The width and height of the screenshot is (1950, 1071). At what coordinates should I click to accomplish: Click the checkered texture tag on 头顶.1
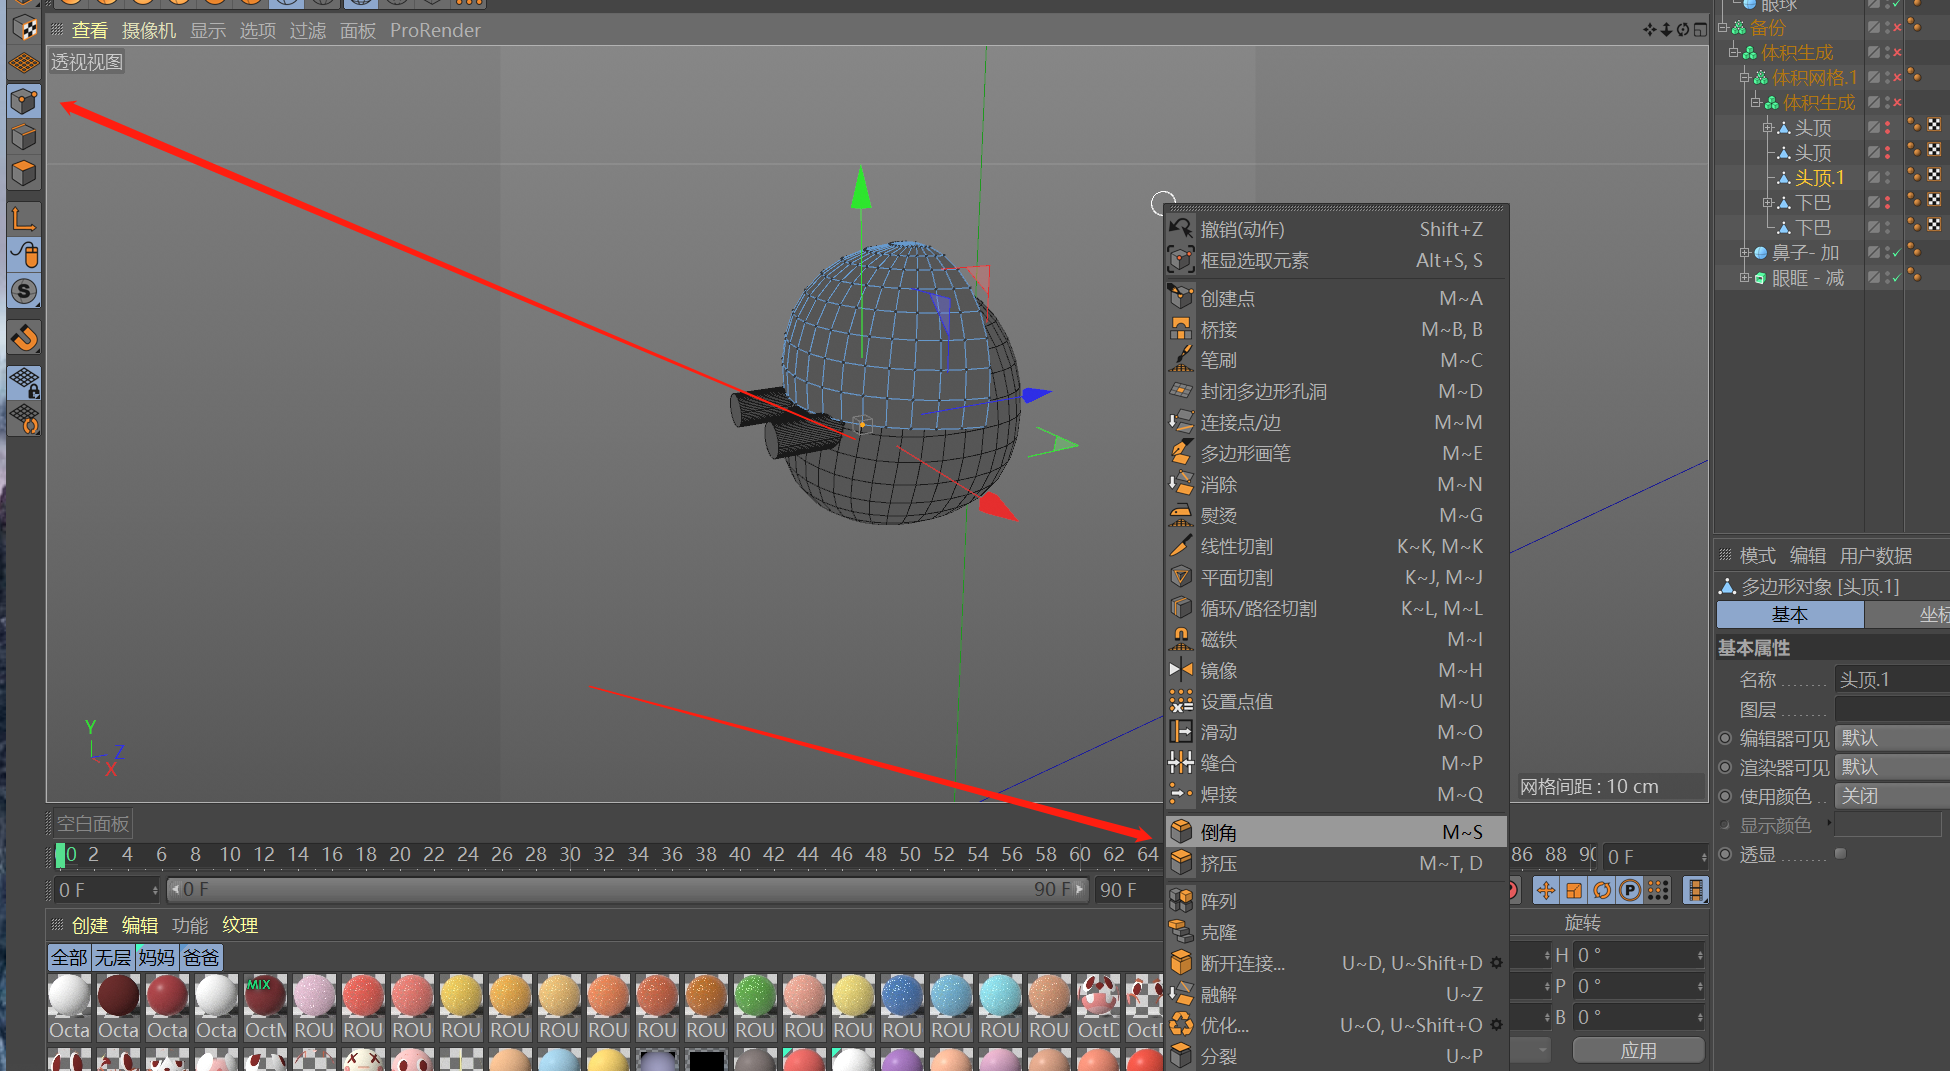click(x=1934, y=175)
